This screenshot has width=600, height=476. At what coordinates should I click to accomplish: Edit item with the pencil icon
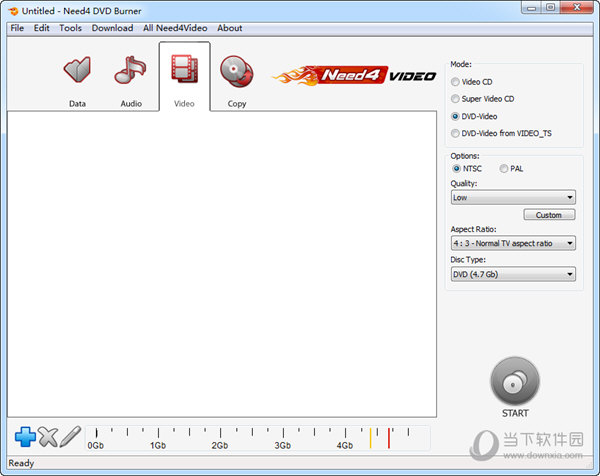point(70,436)
